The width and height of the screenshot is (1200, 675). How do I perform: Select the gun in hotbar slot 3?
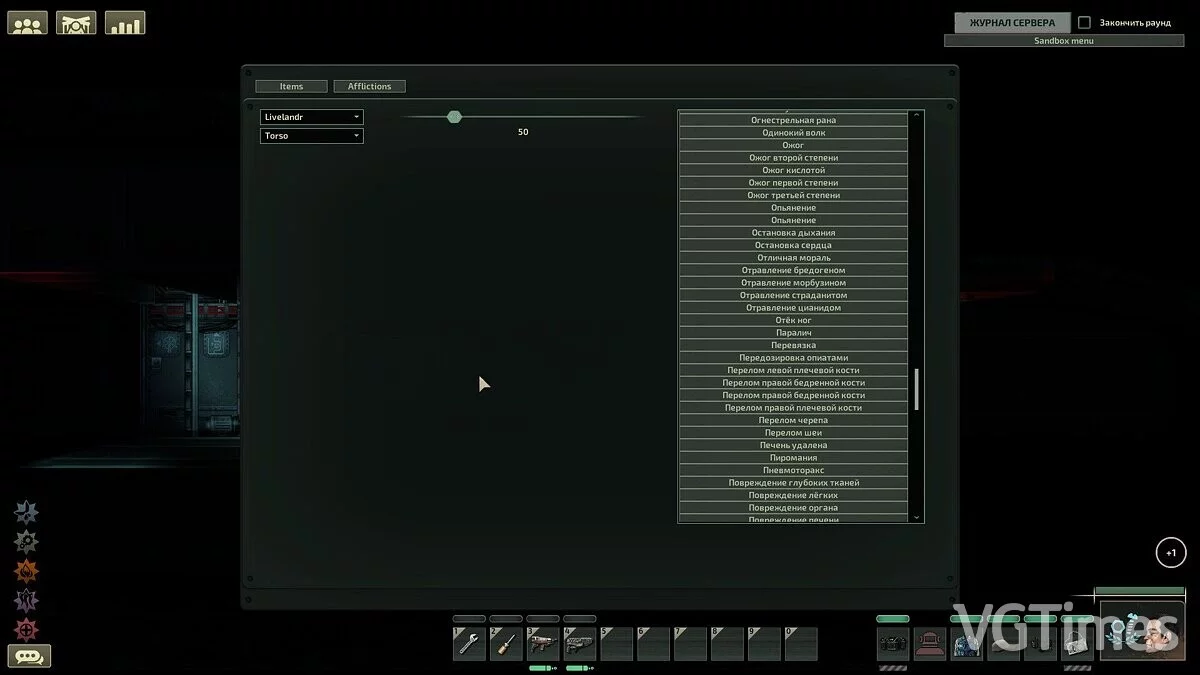point(543,644)
